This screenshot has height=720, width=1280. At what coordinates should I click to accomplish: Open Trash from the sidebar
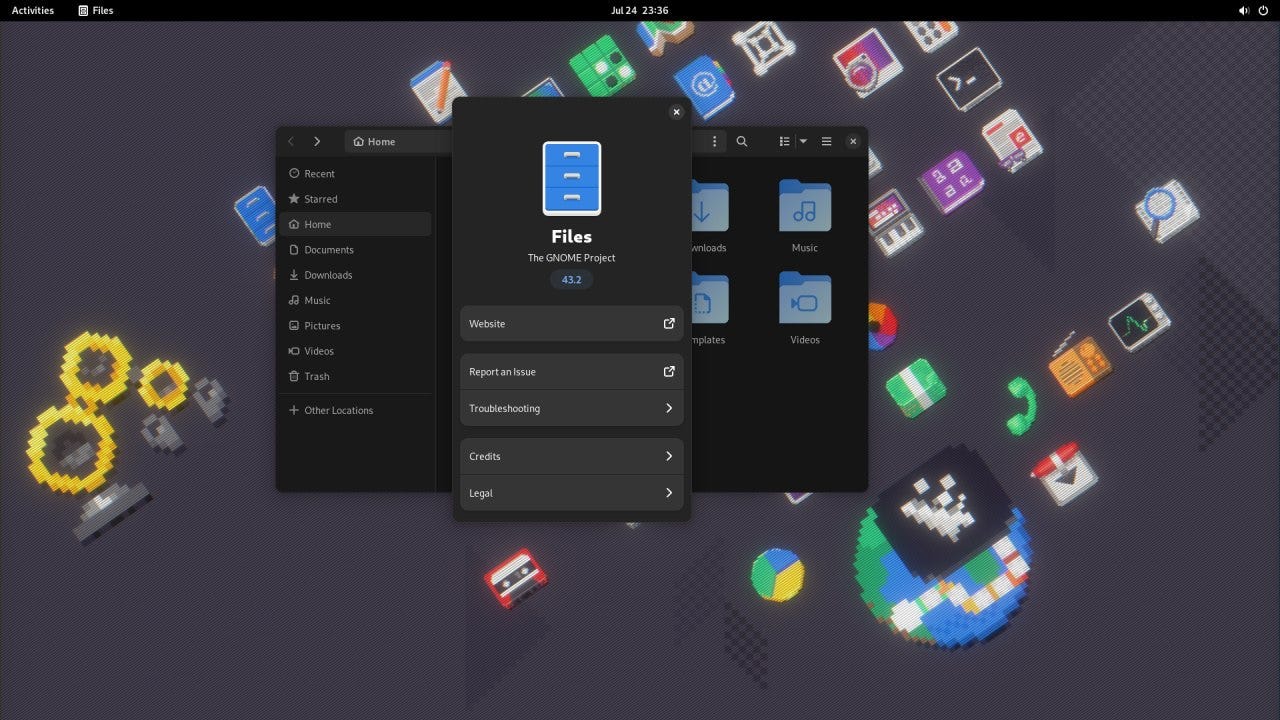(x=356, y=376)
